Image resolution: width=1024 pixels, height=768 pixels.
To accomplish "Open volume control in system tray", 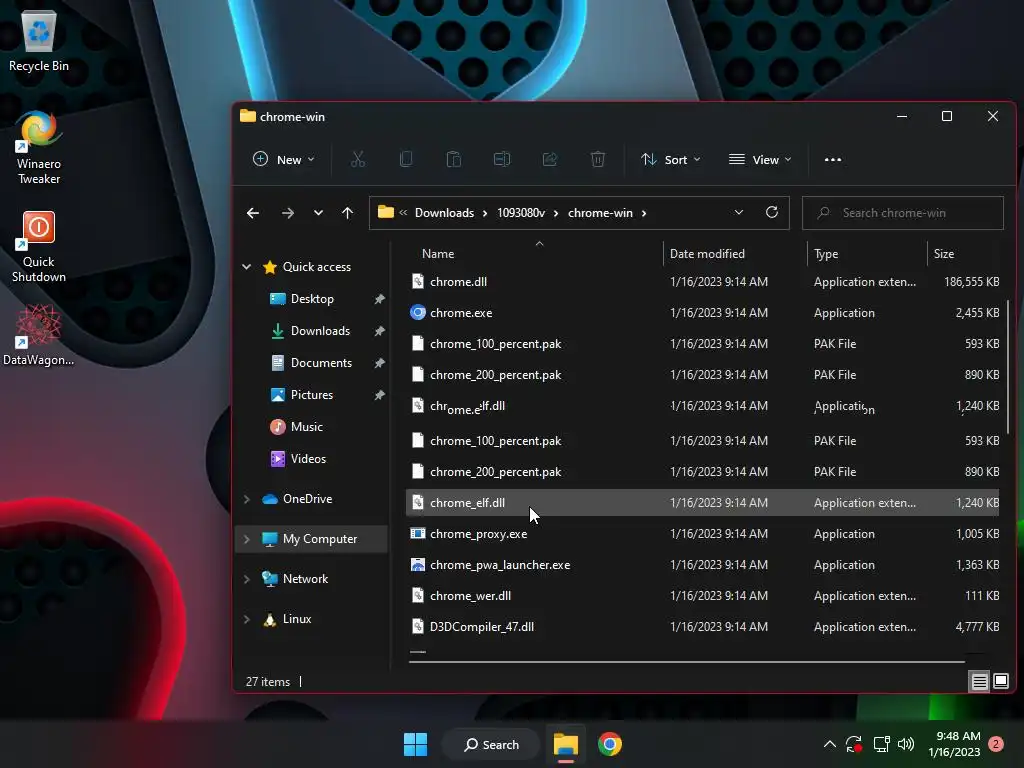I will (x=906, y=744).
